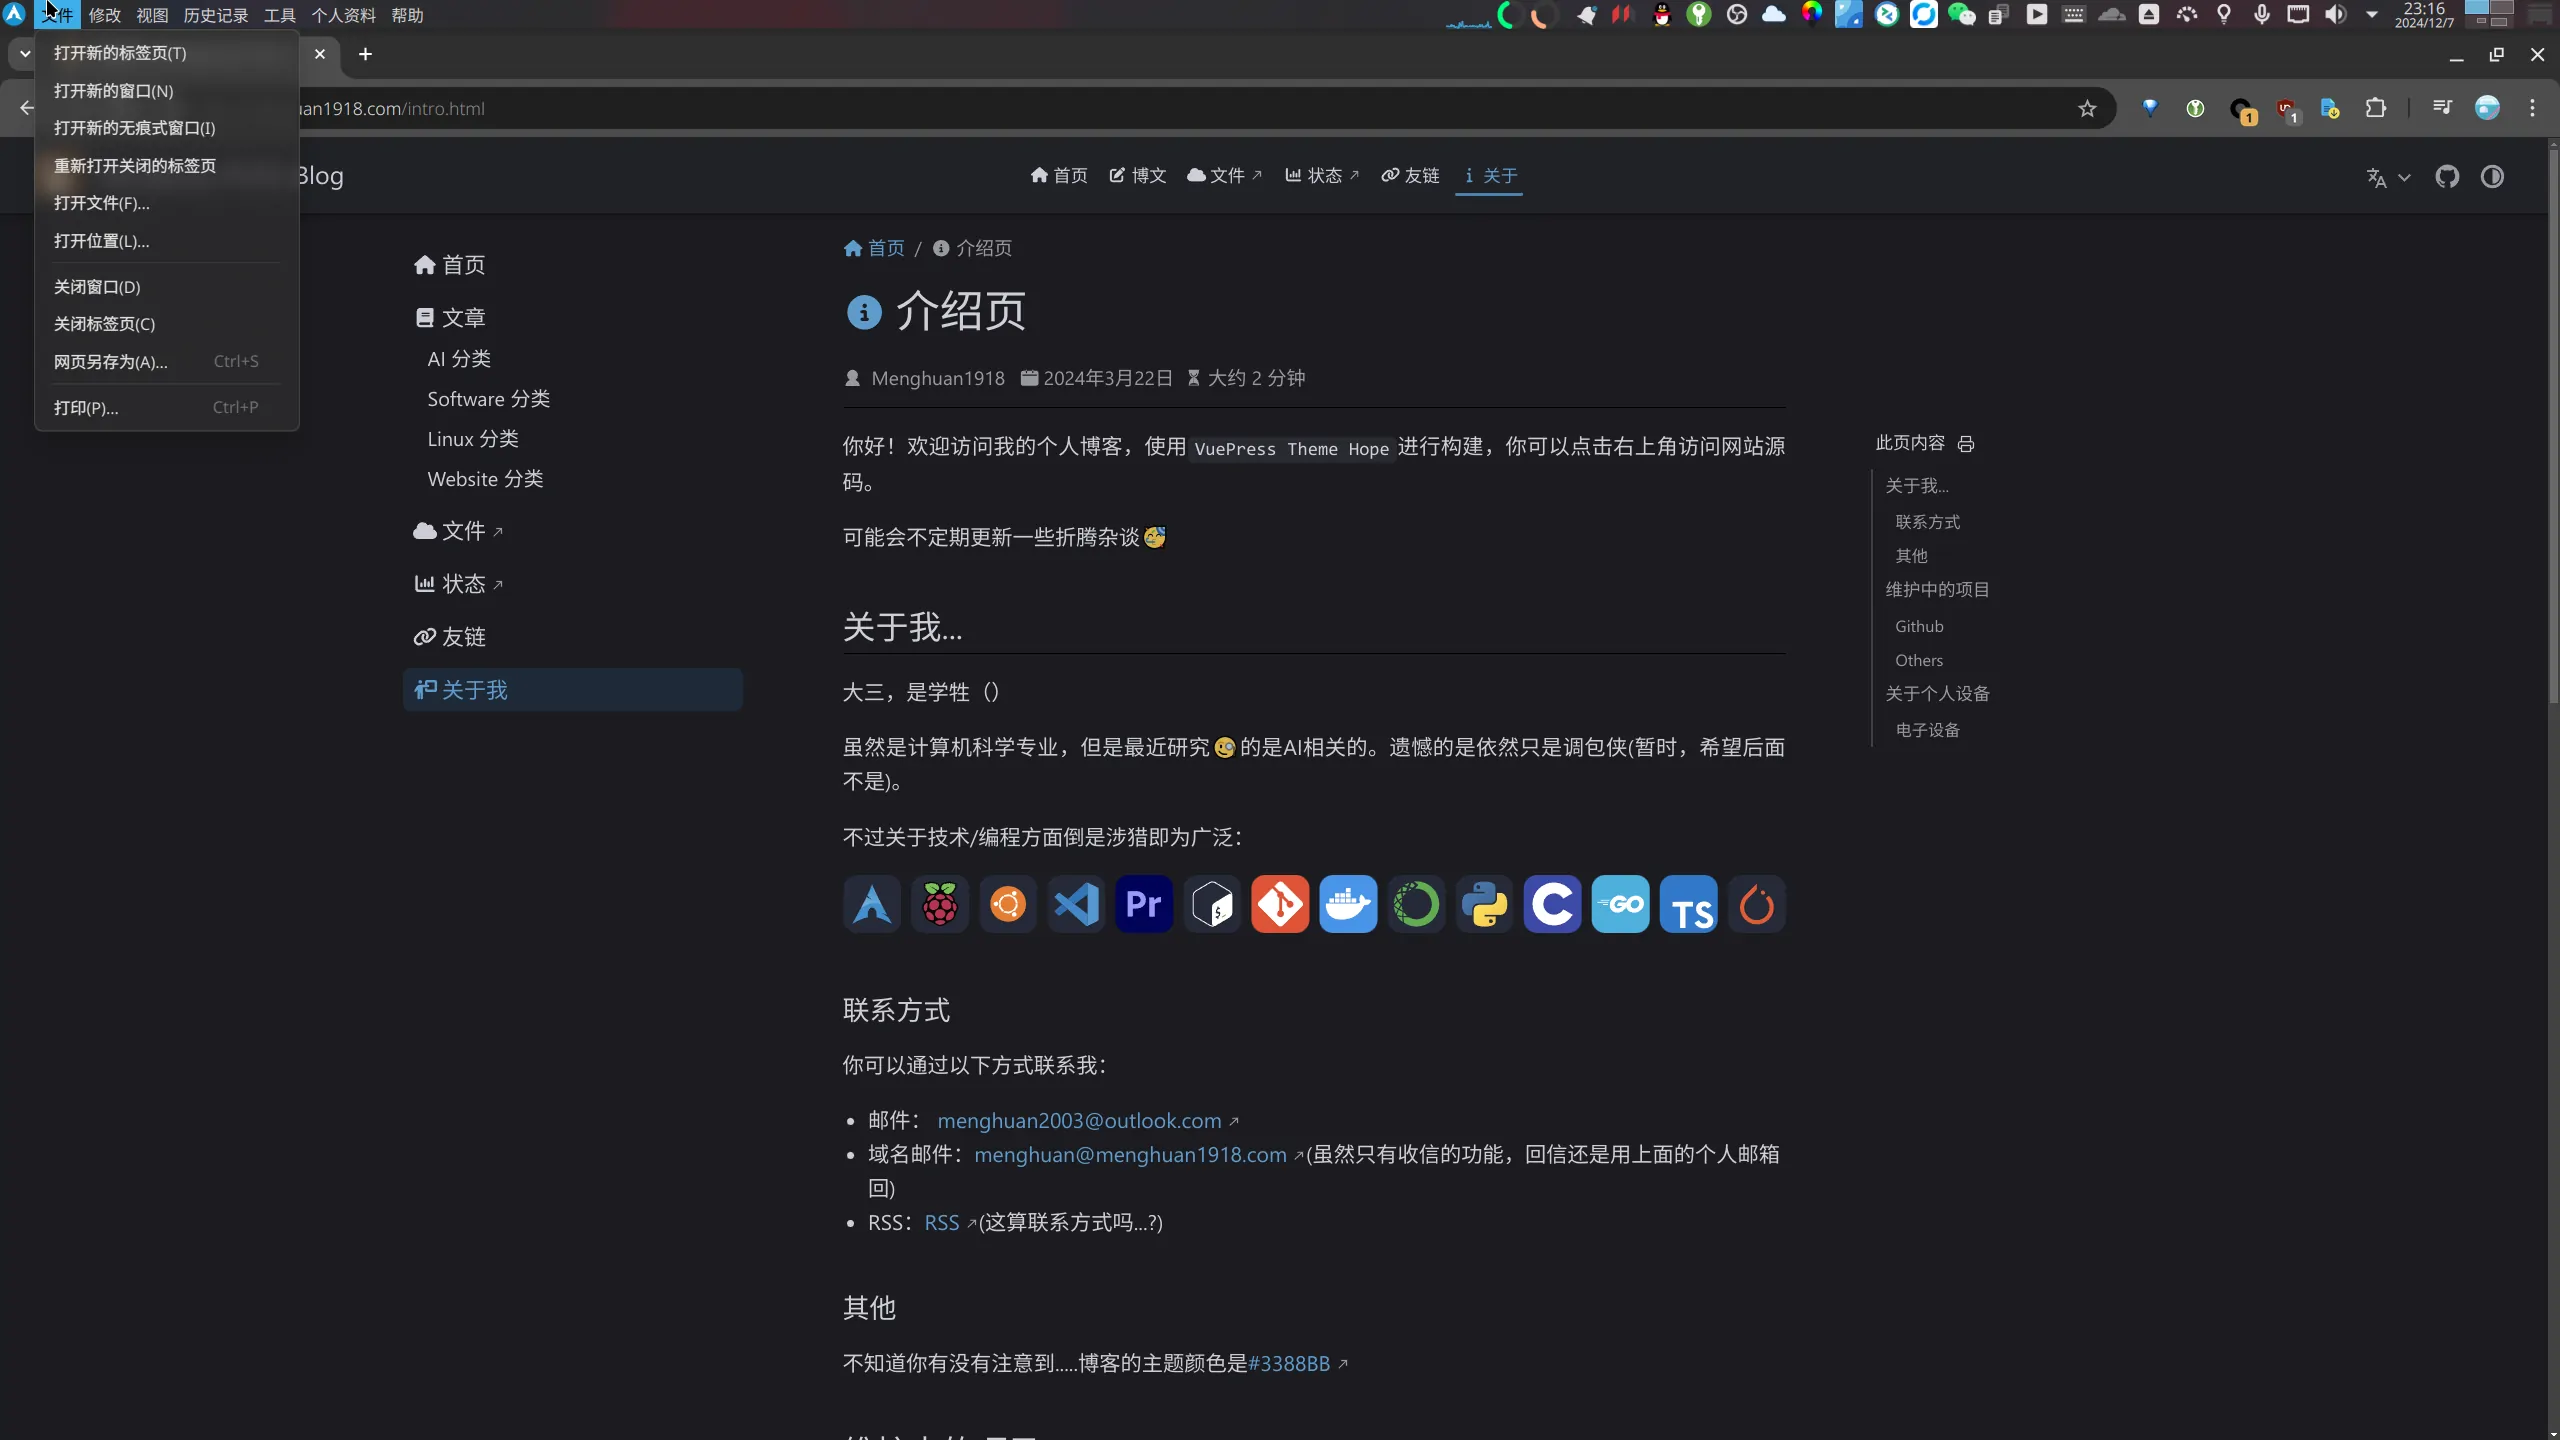
Task: Select 打开新的无痕式窗口(I) menu entry
Action: pos(134,128)
